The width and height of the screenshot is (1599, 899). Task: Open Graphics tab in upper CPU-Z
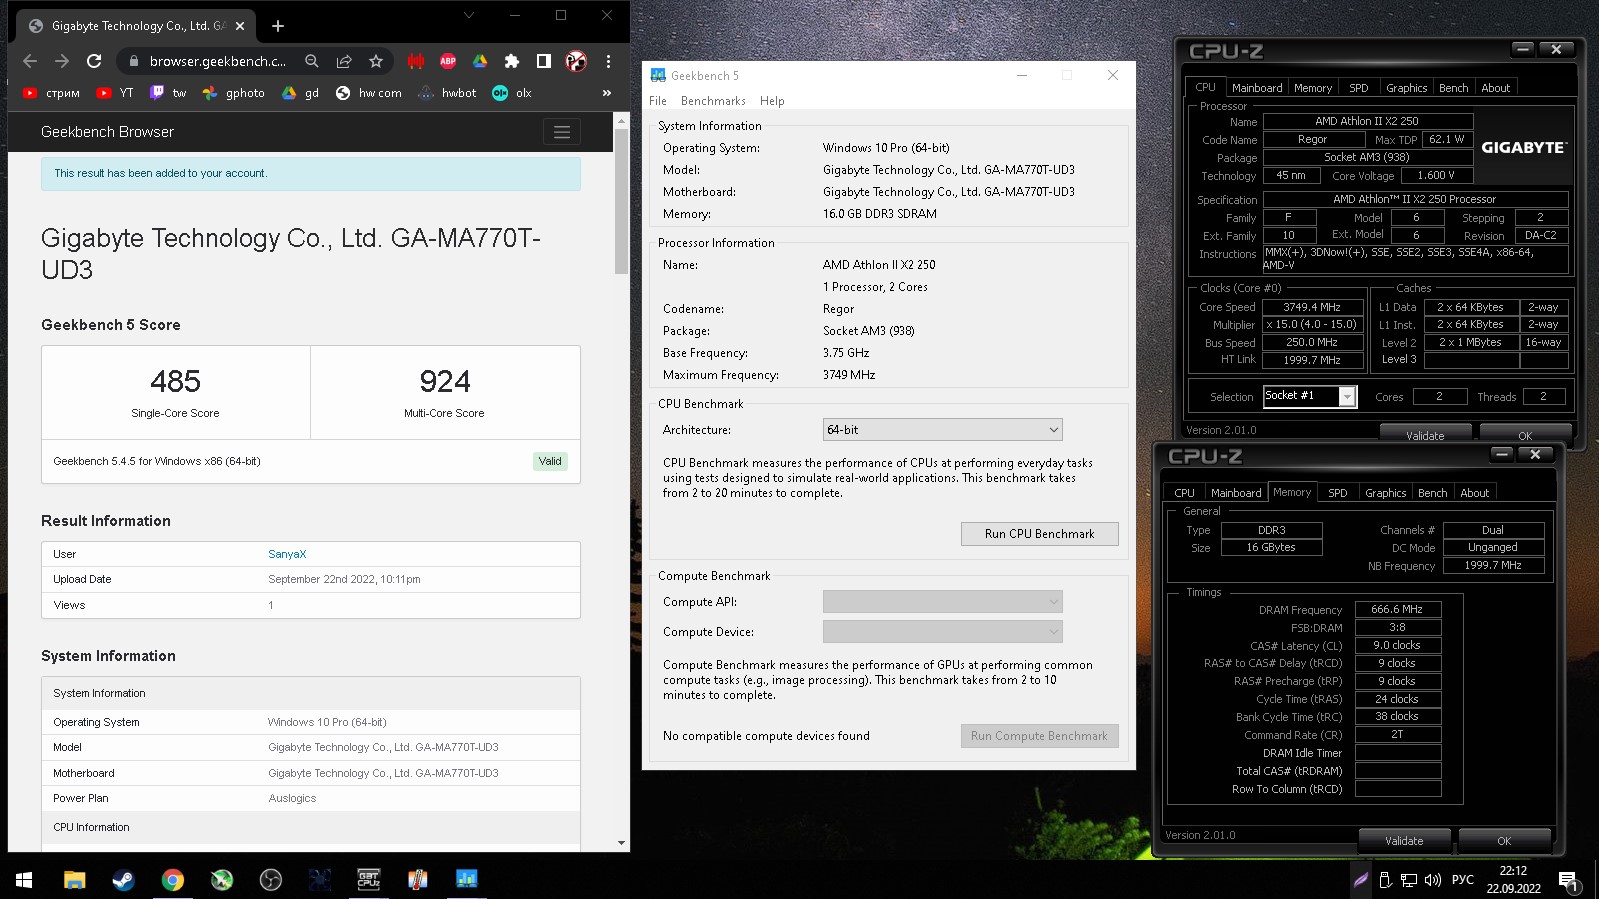pos(1406,88)
